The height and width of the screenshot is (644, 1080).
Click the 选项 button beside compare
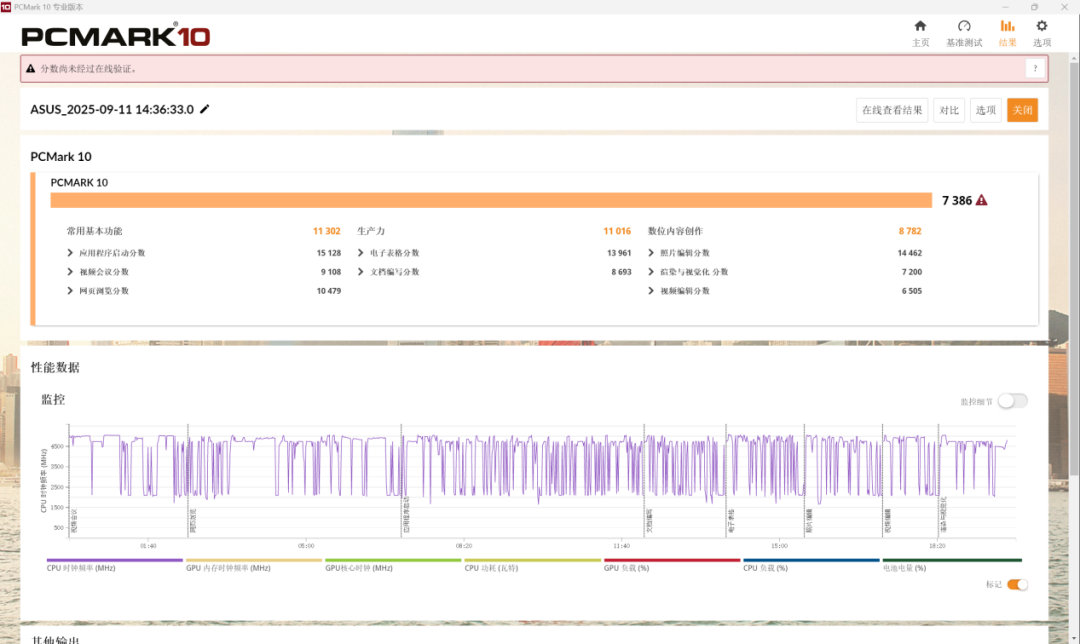986,110
